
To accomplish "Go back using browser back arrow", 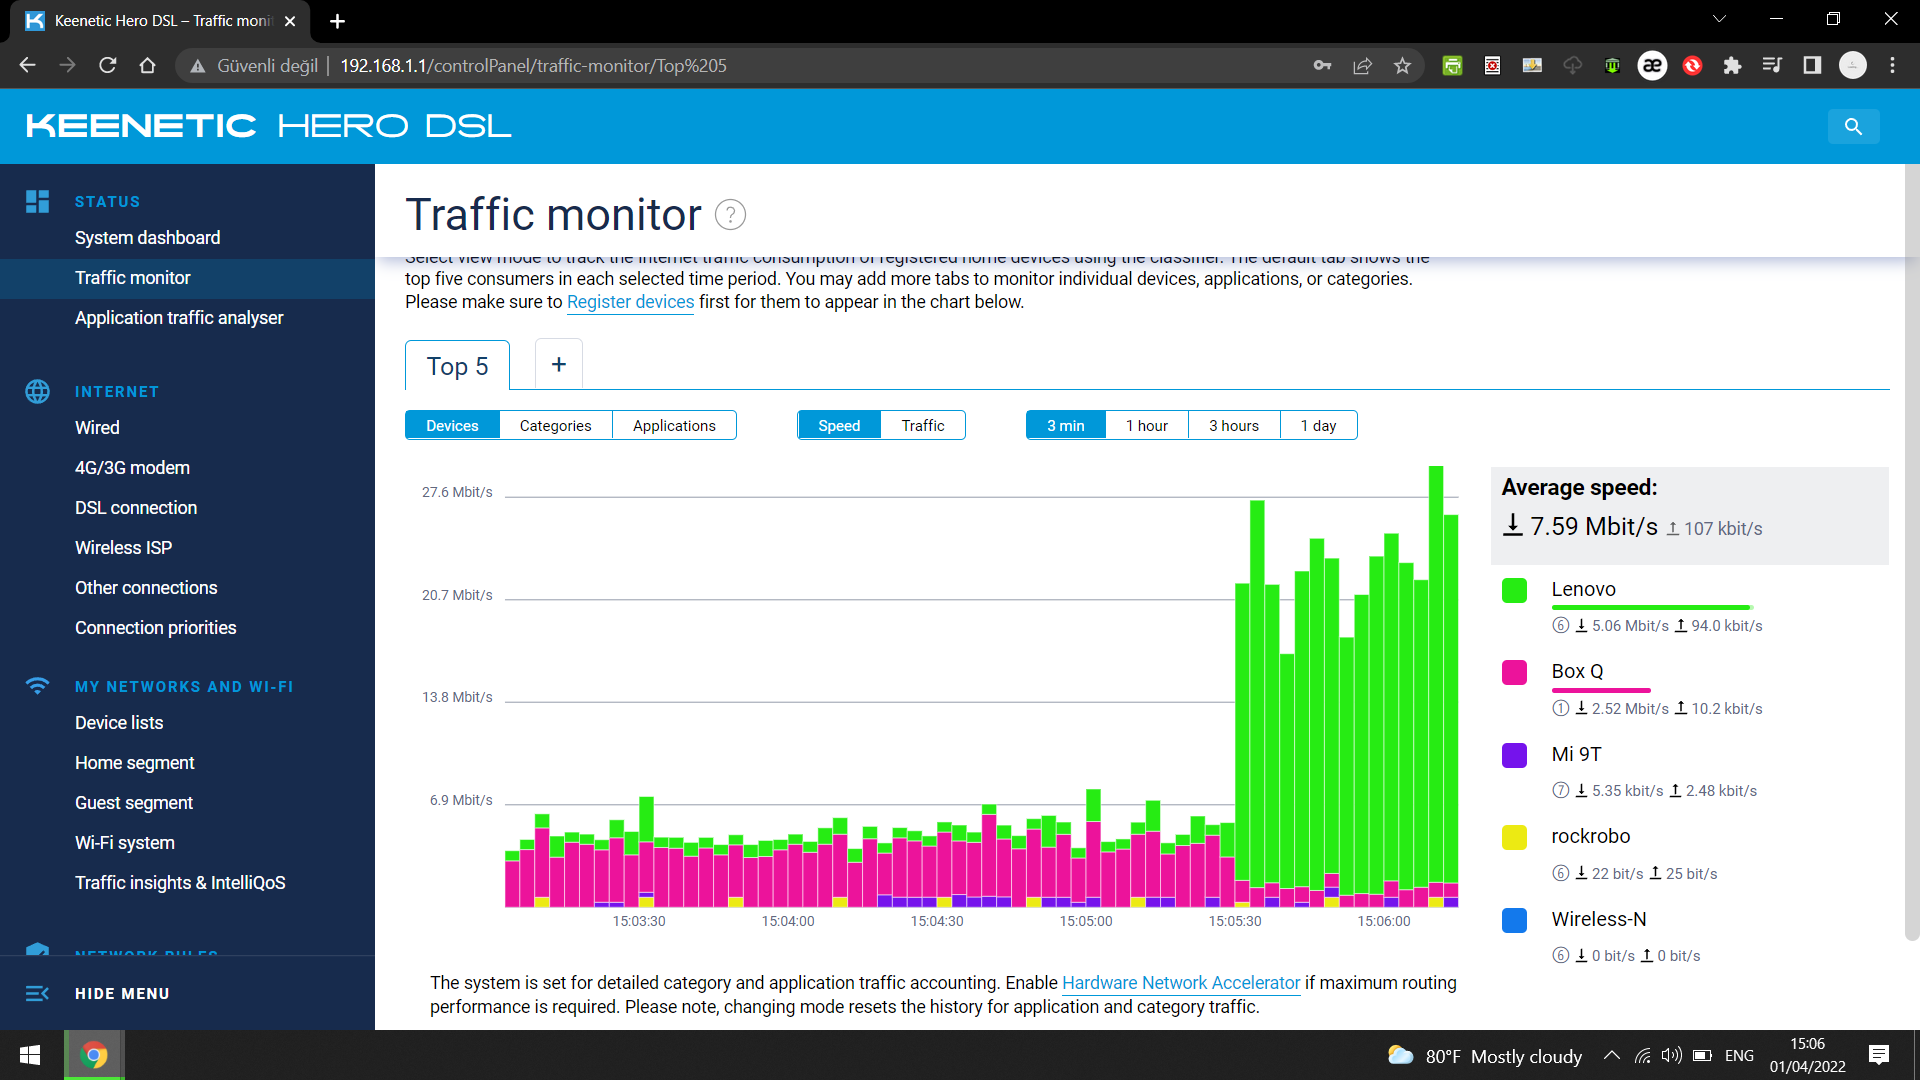I will point(27,65).
